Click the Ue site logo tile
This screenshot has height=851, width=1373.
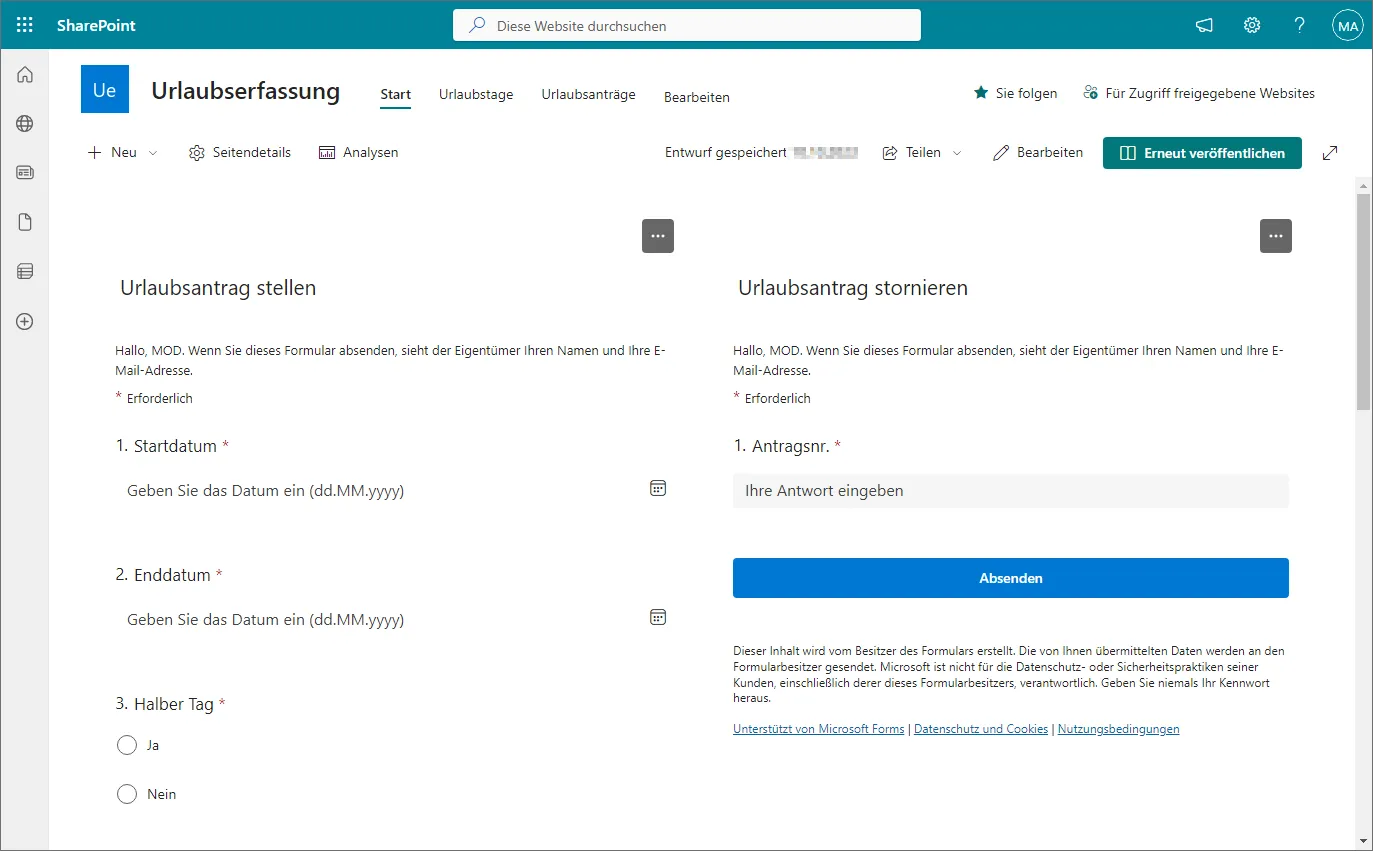point(105,90)
